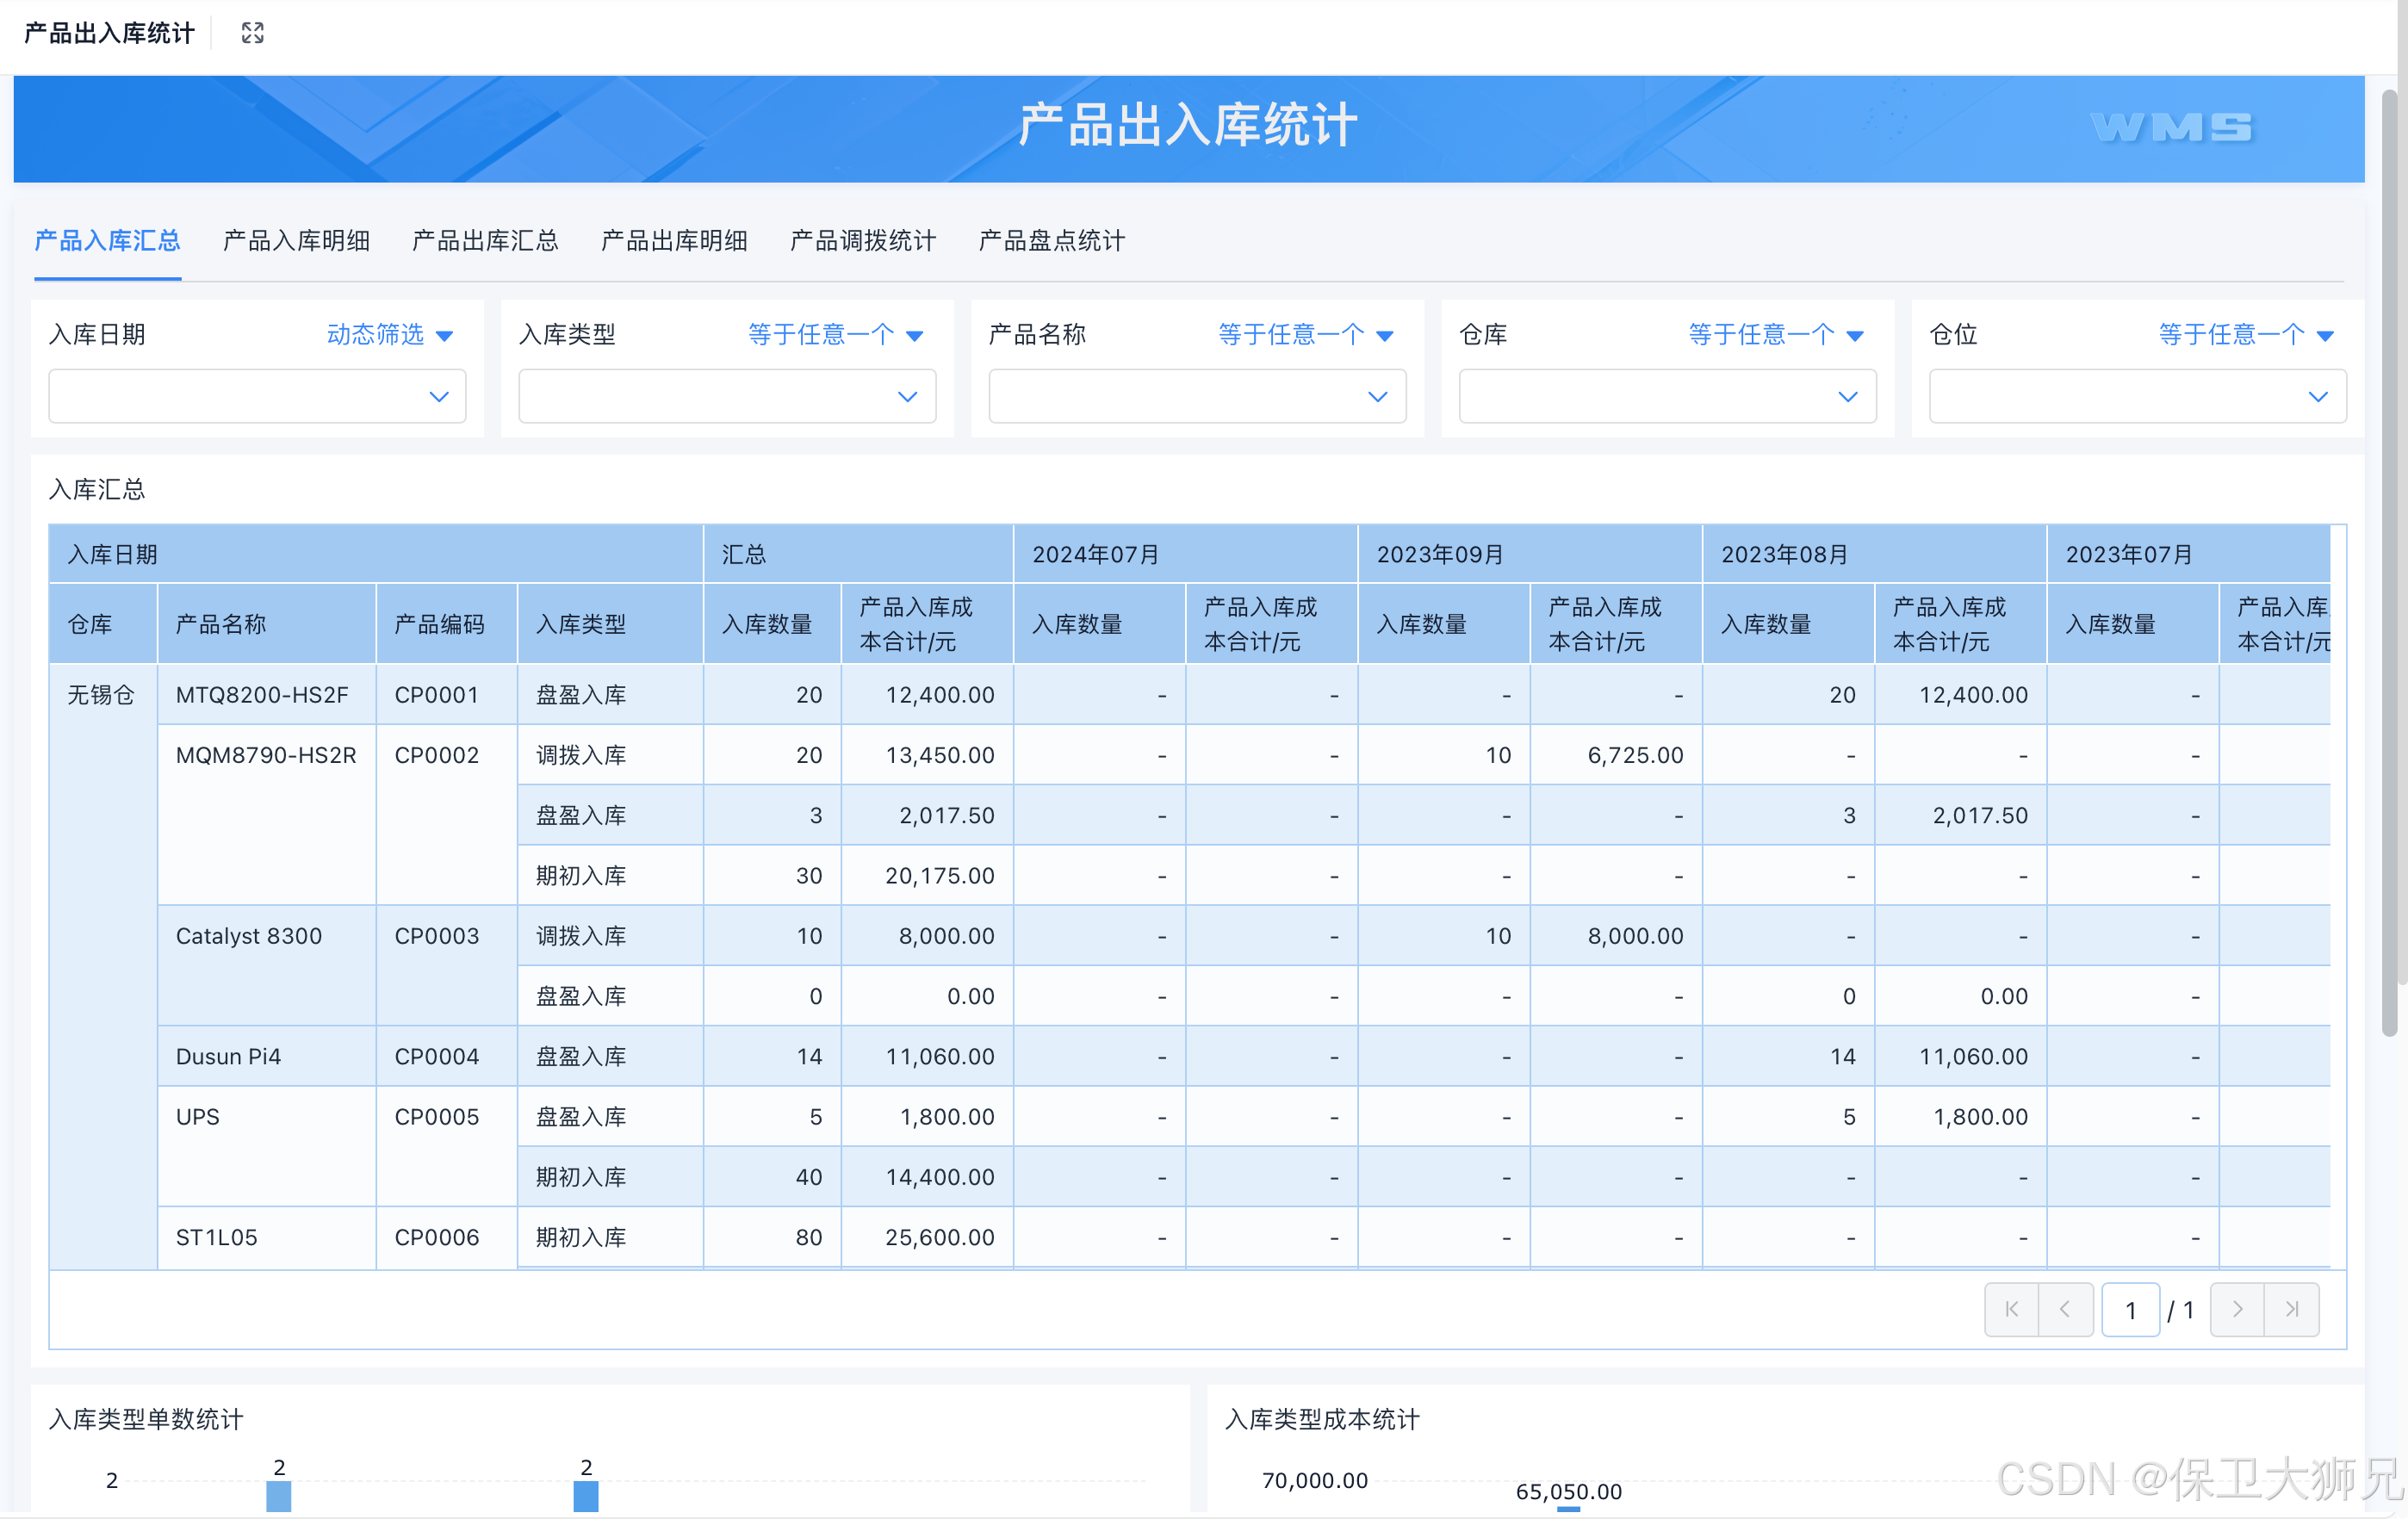Click product name UPS
This screenshot has width=2408, height=1519.
tap(198, 1117)
